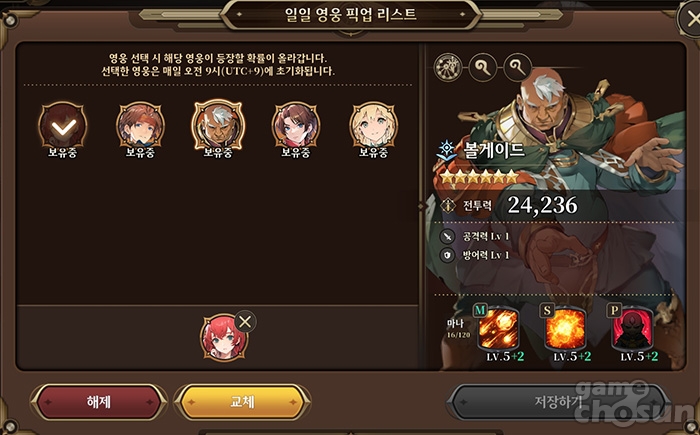Open the M meteor skill icon
Image resolution: width=700 pixels, height=435 pixels.
(498, 329)
